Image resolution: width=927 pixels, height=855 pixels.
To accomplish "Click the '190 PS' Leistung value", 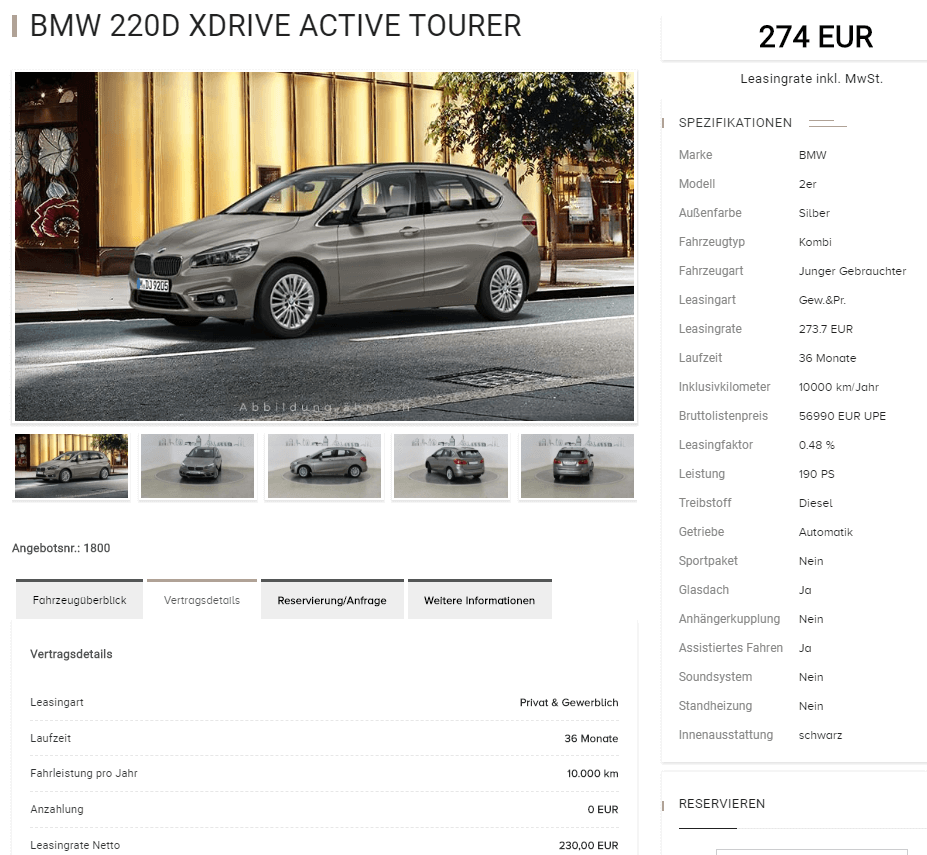I will point(816,474).
